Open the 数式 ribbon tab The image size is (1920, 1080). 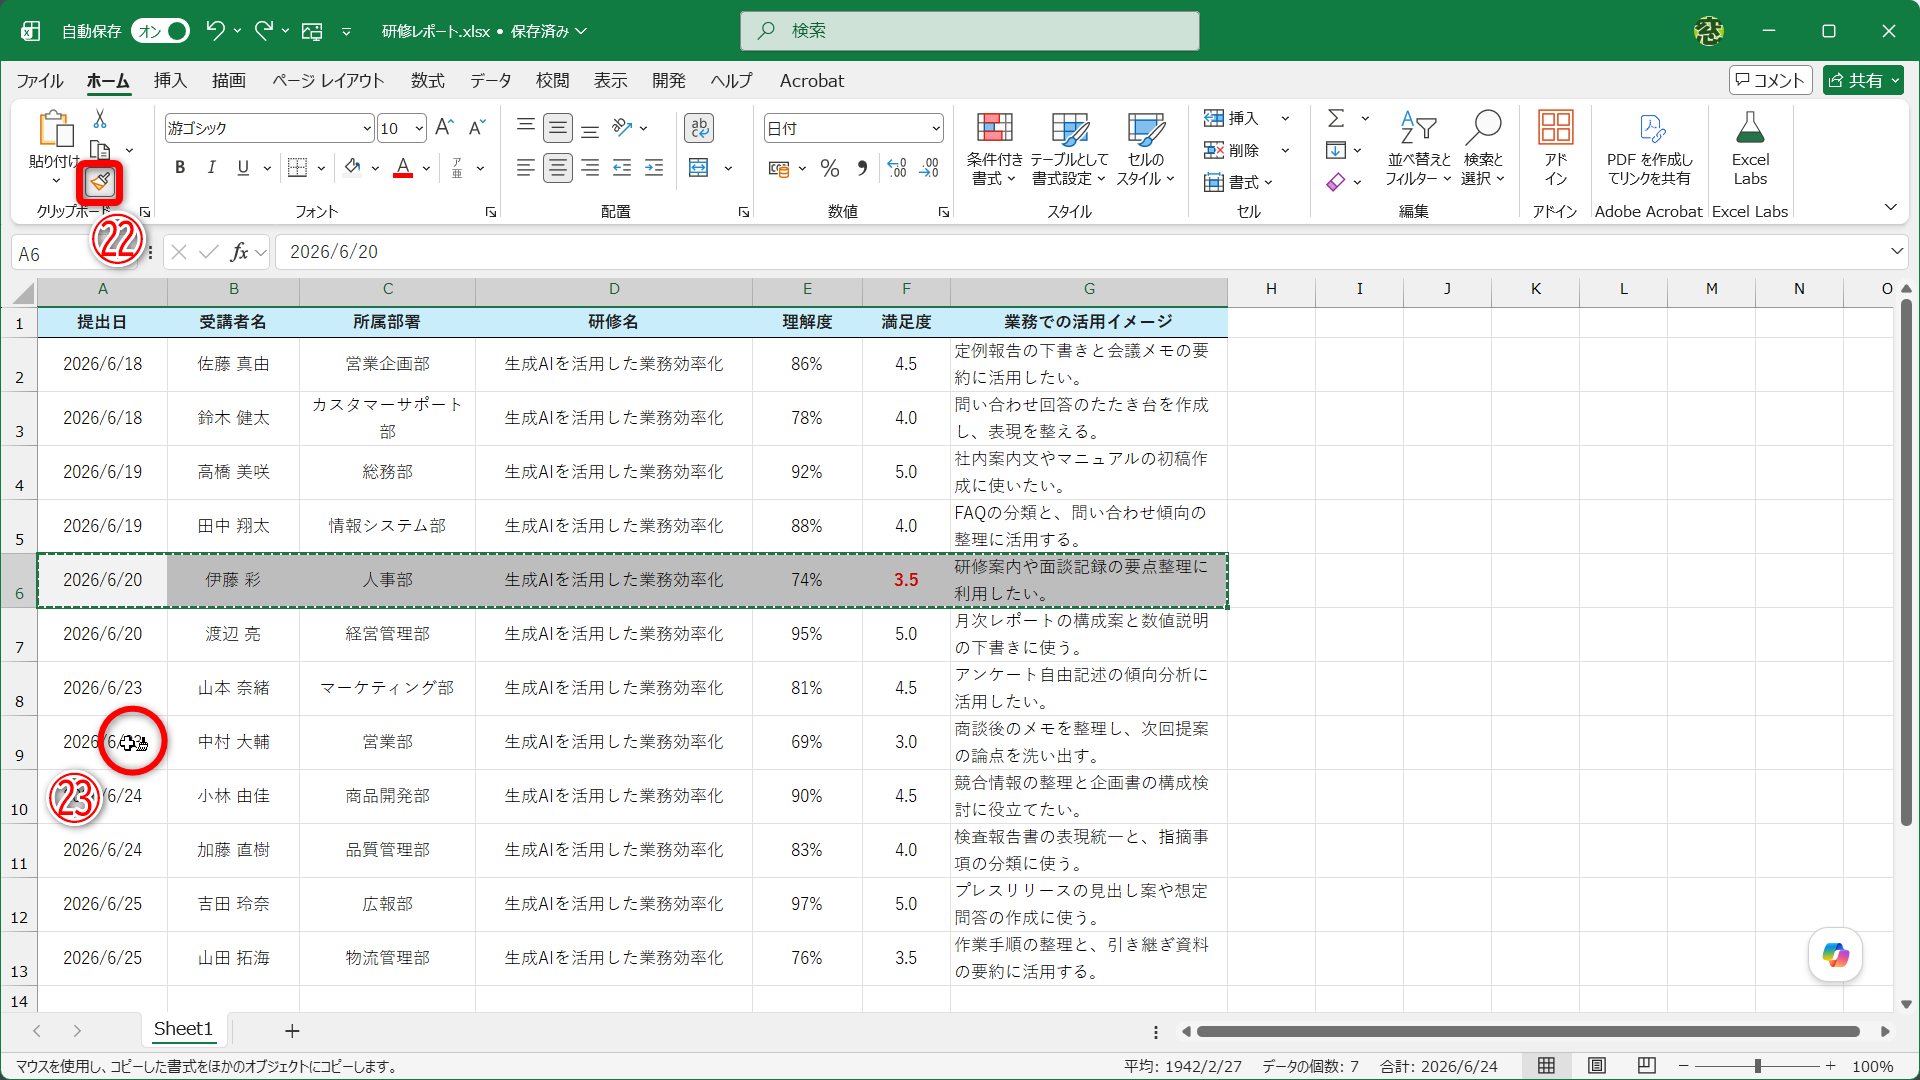pyautogui.click(x=427, y=81)
